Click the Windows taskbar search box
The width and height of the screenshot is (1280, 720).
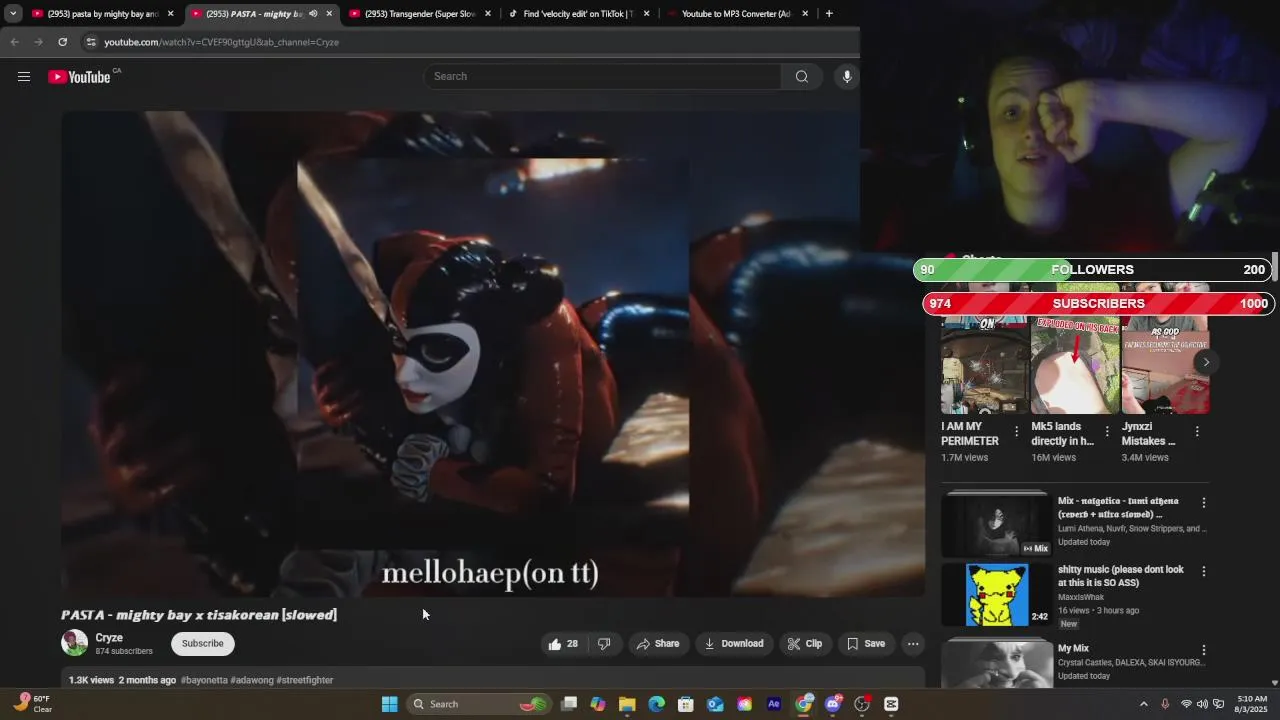479,704
